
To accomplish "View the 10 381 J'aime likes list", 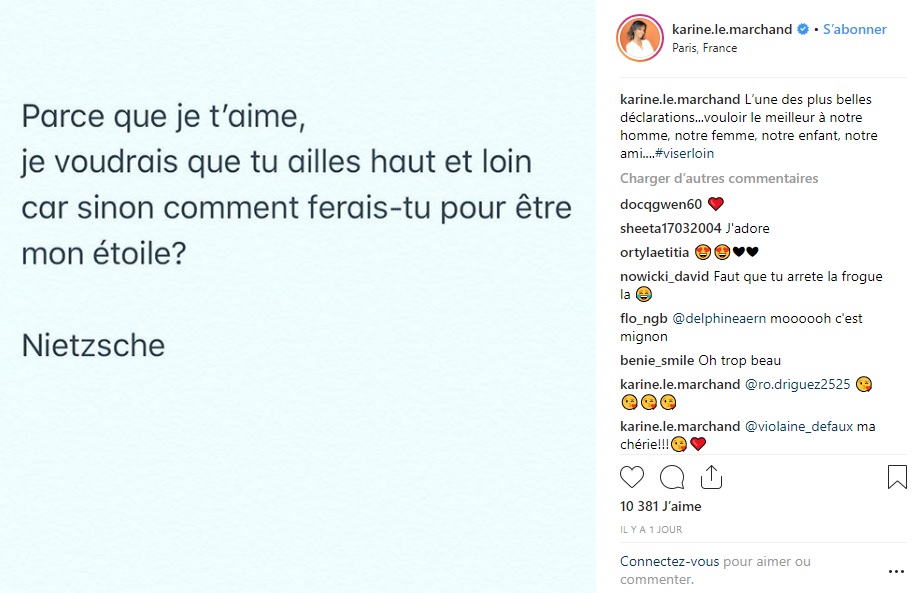I will pyautogui.click(x=660, y=507).
